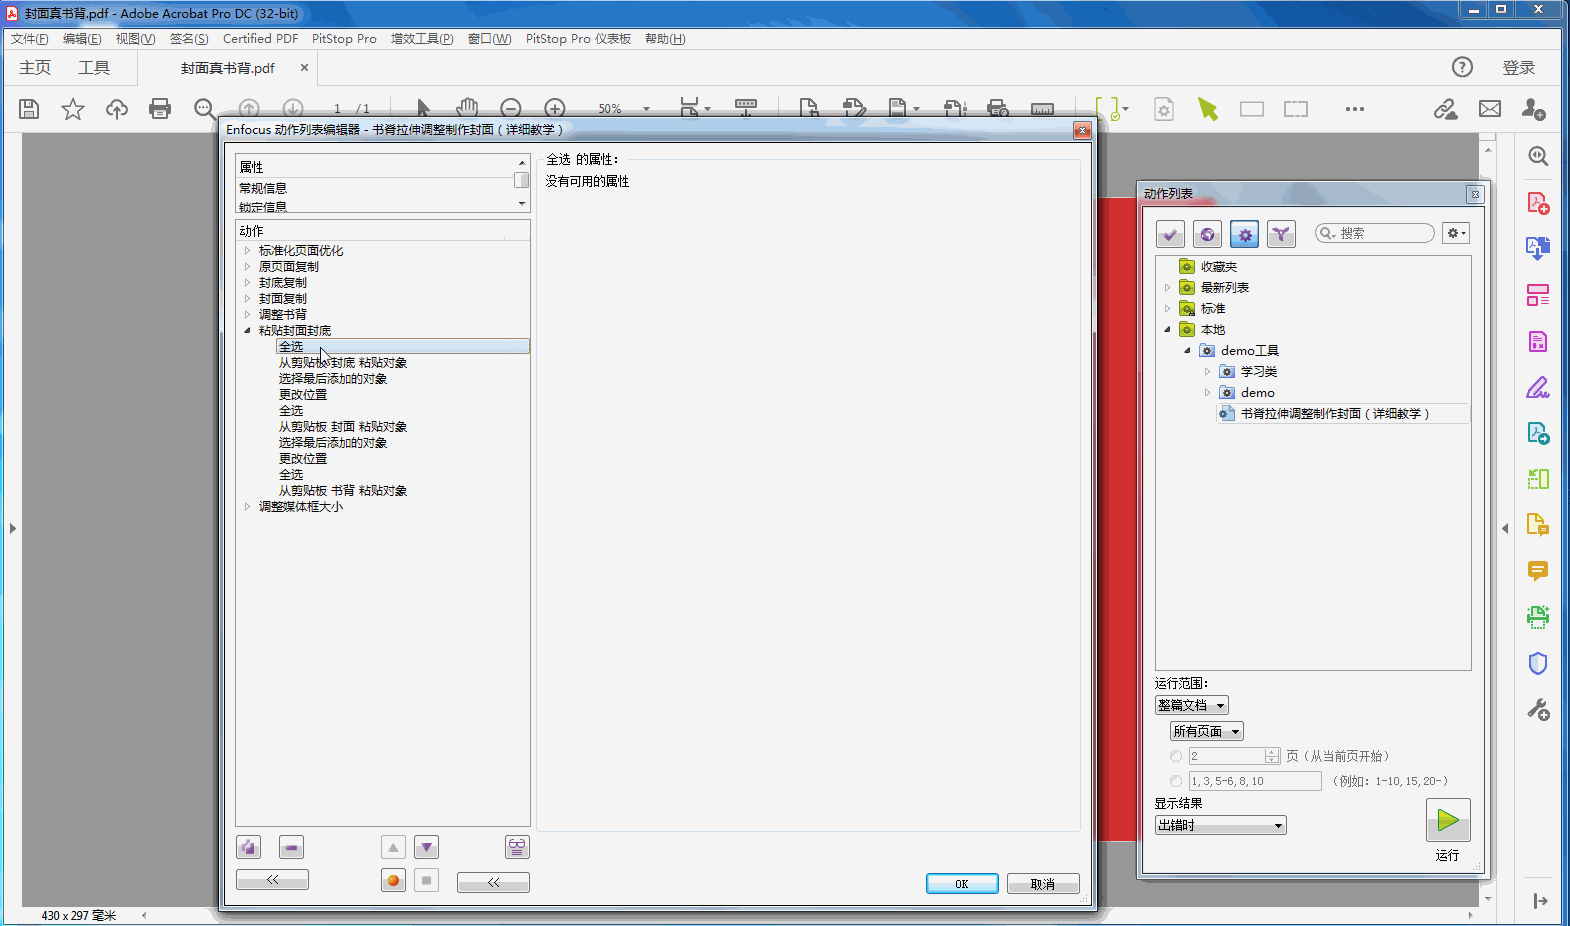1570x926 pixels.
Task: Click the More Tools wrench icon in sidebar
Action: (1538, 710)
